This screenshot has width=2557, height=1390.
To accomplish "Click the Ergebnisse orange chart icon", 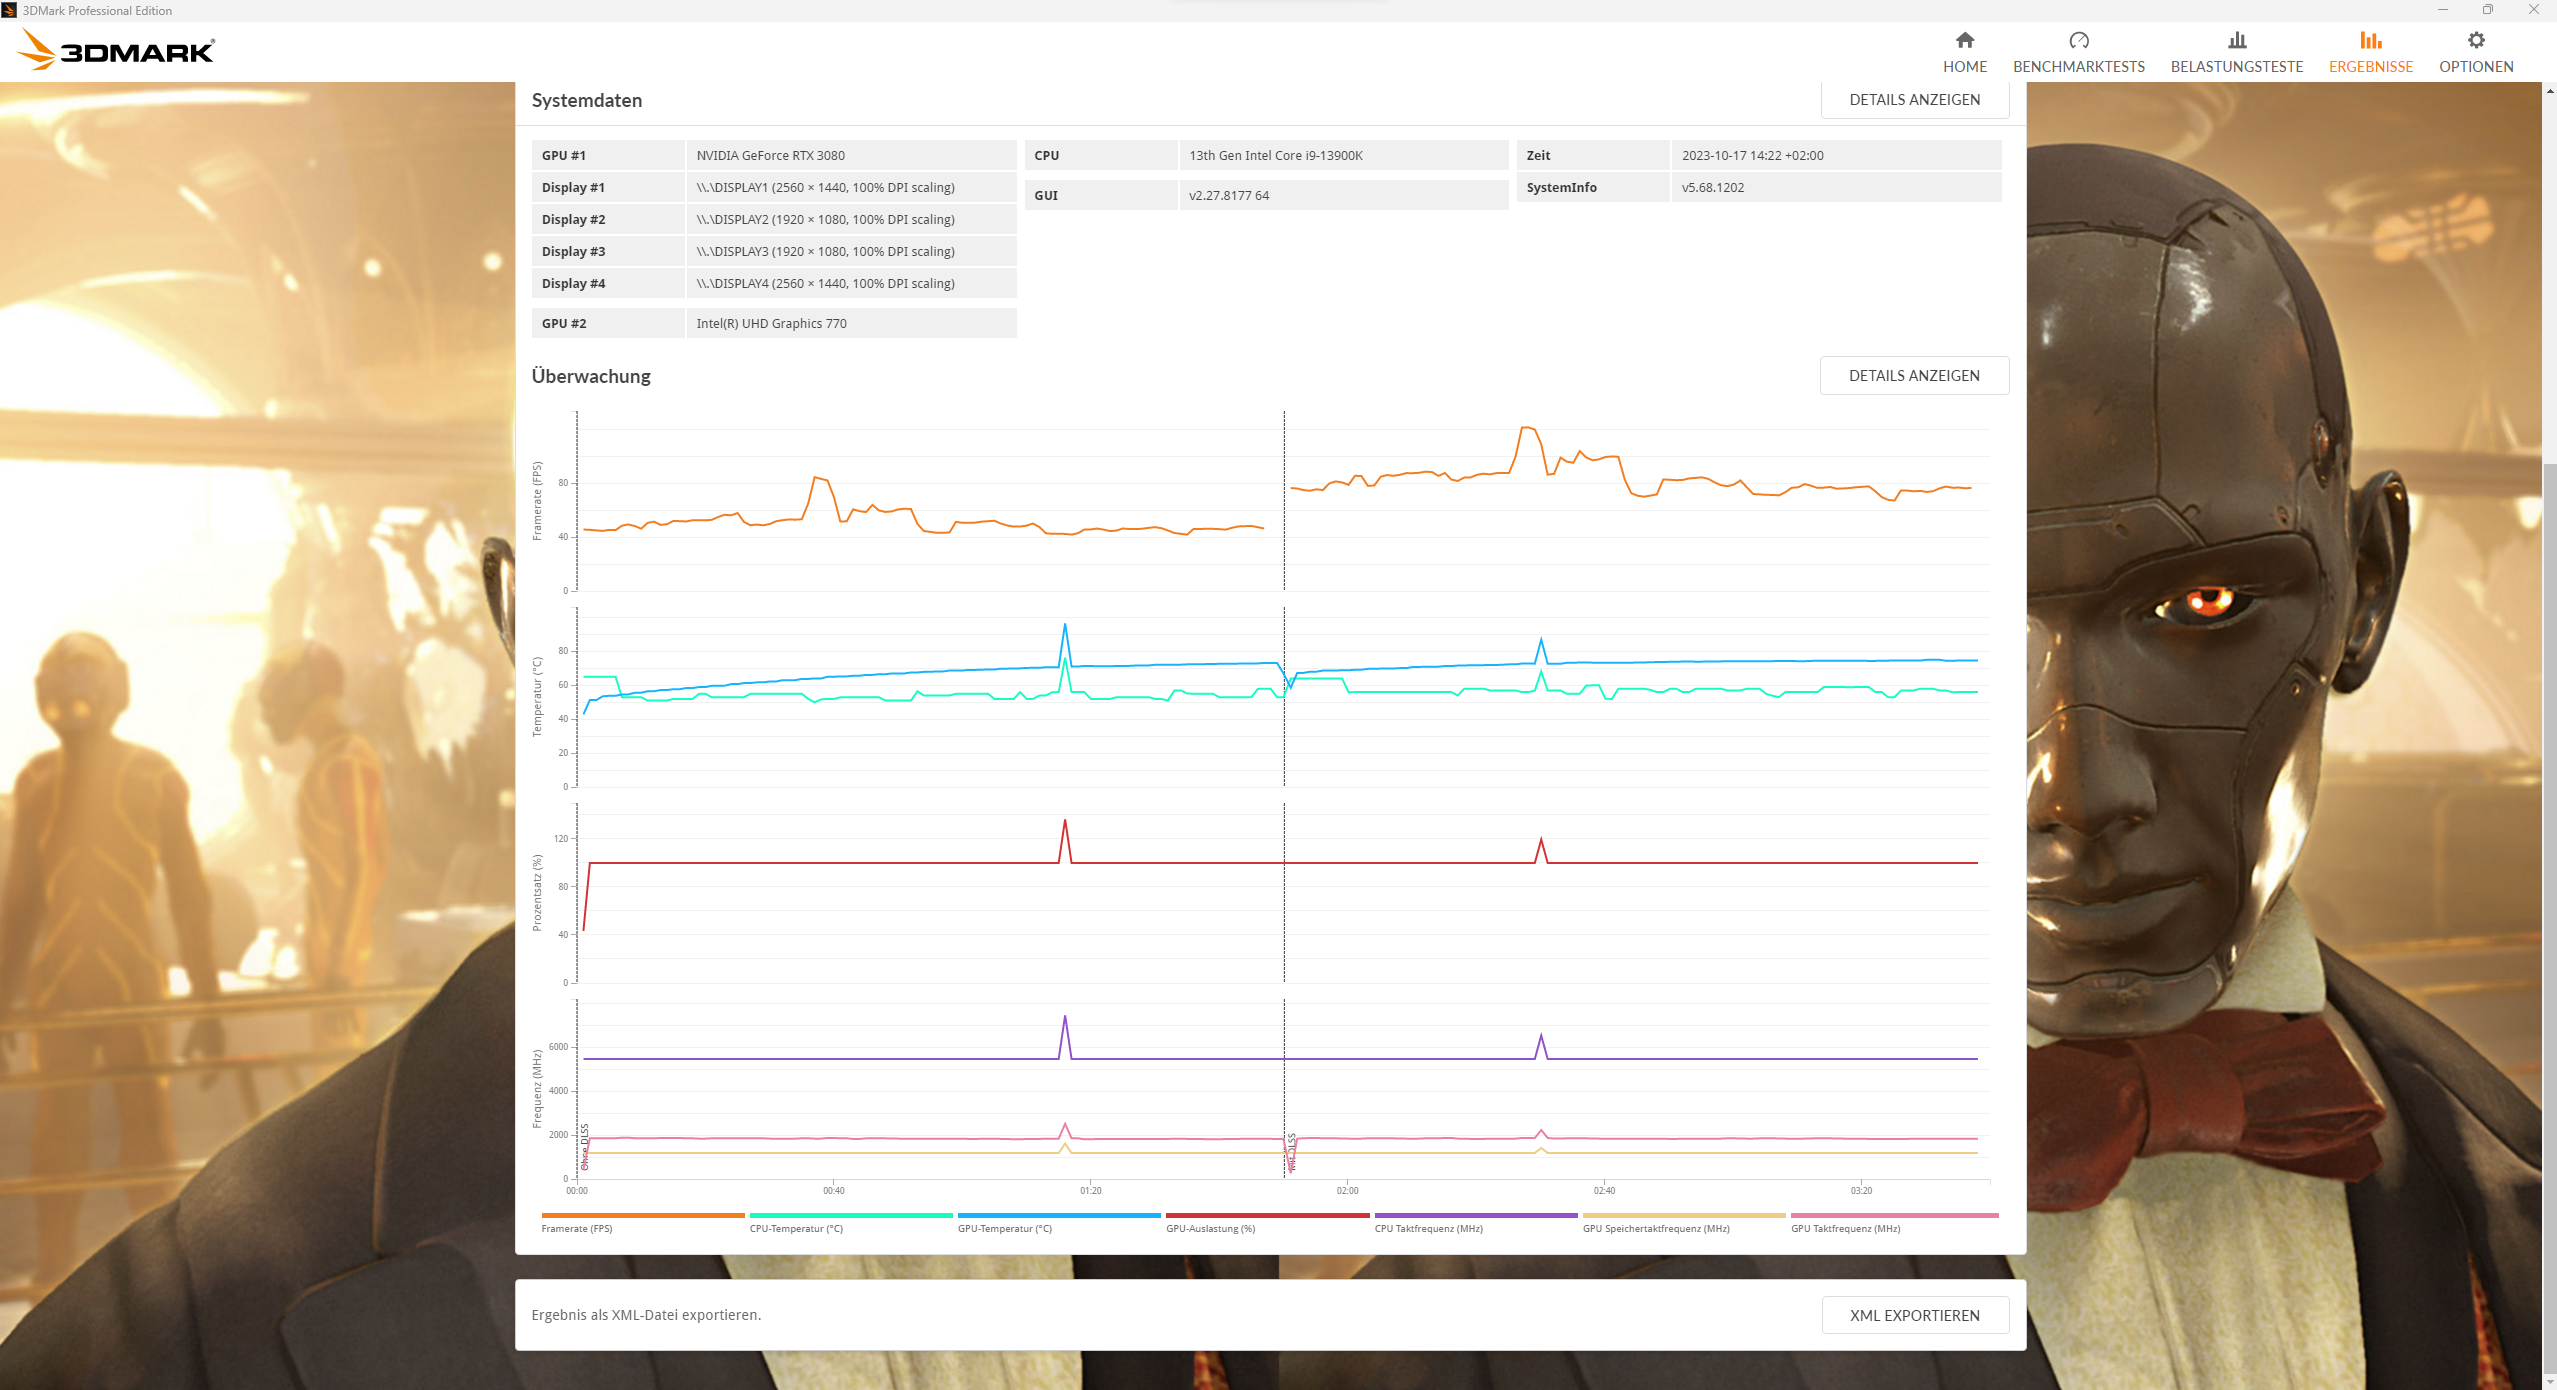I will (2370, 40).
